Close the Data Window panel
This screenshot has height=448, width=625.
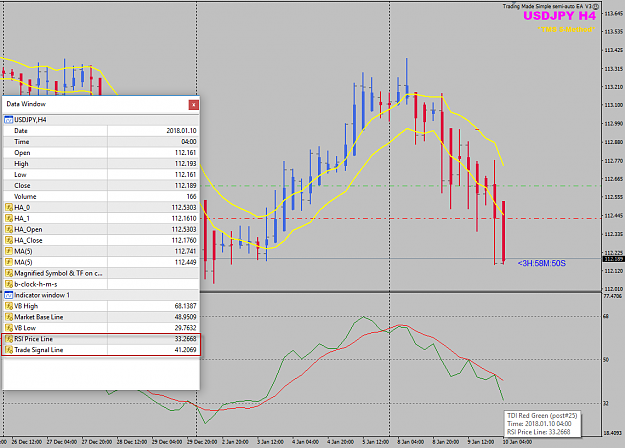(x=193, y=105)
